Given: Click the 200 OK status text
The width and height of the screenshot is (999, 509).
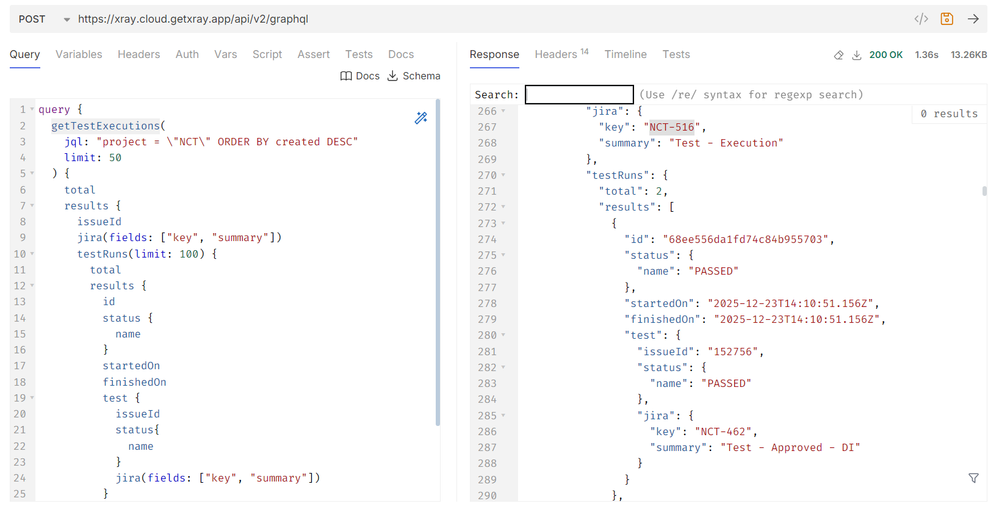Looking at the screenshot, I should (886, 55).
